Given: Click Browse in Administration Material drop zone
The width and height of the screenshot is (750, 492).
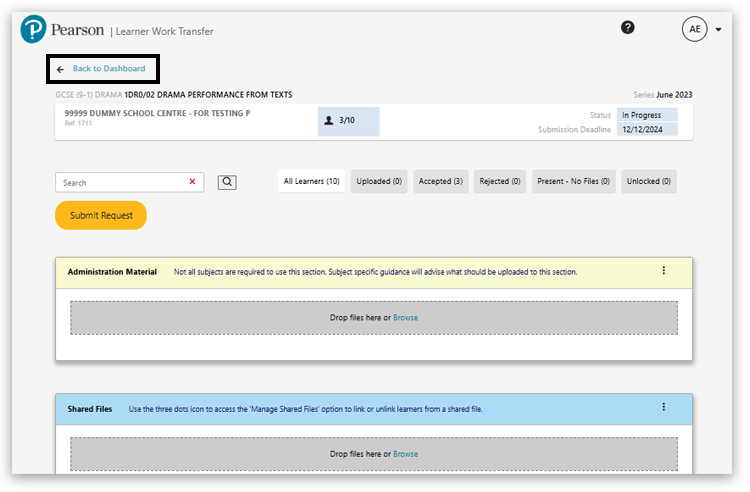Looking at the screenshot, I should pos(405,318).
